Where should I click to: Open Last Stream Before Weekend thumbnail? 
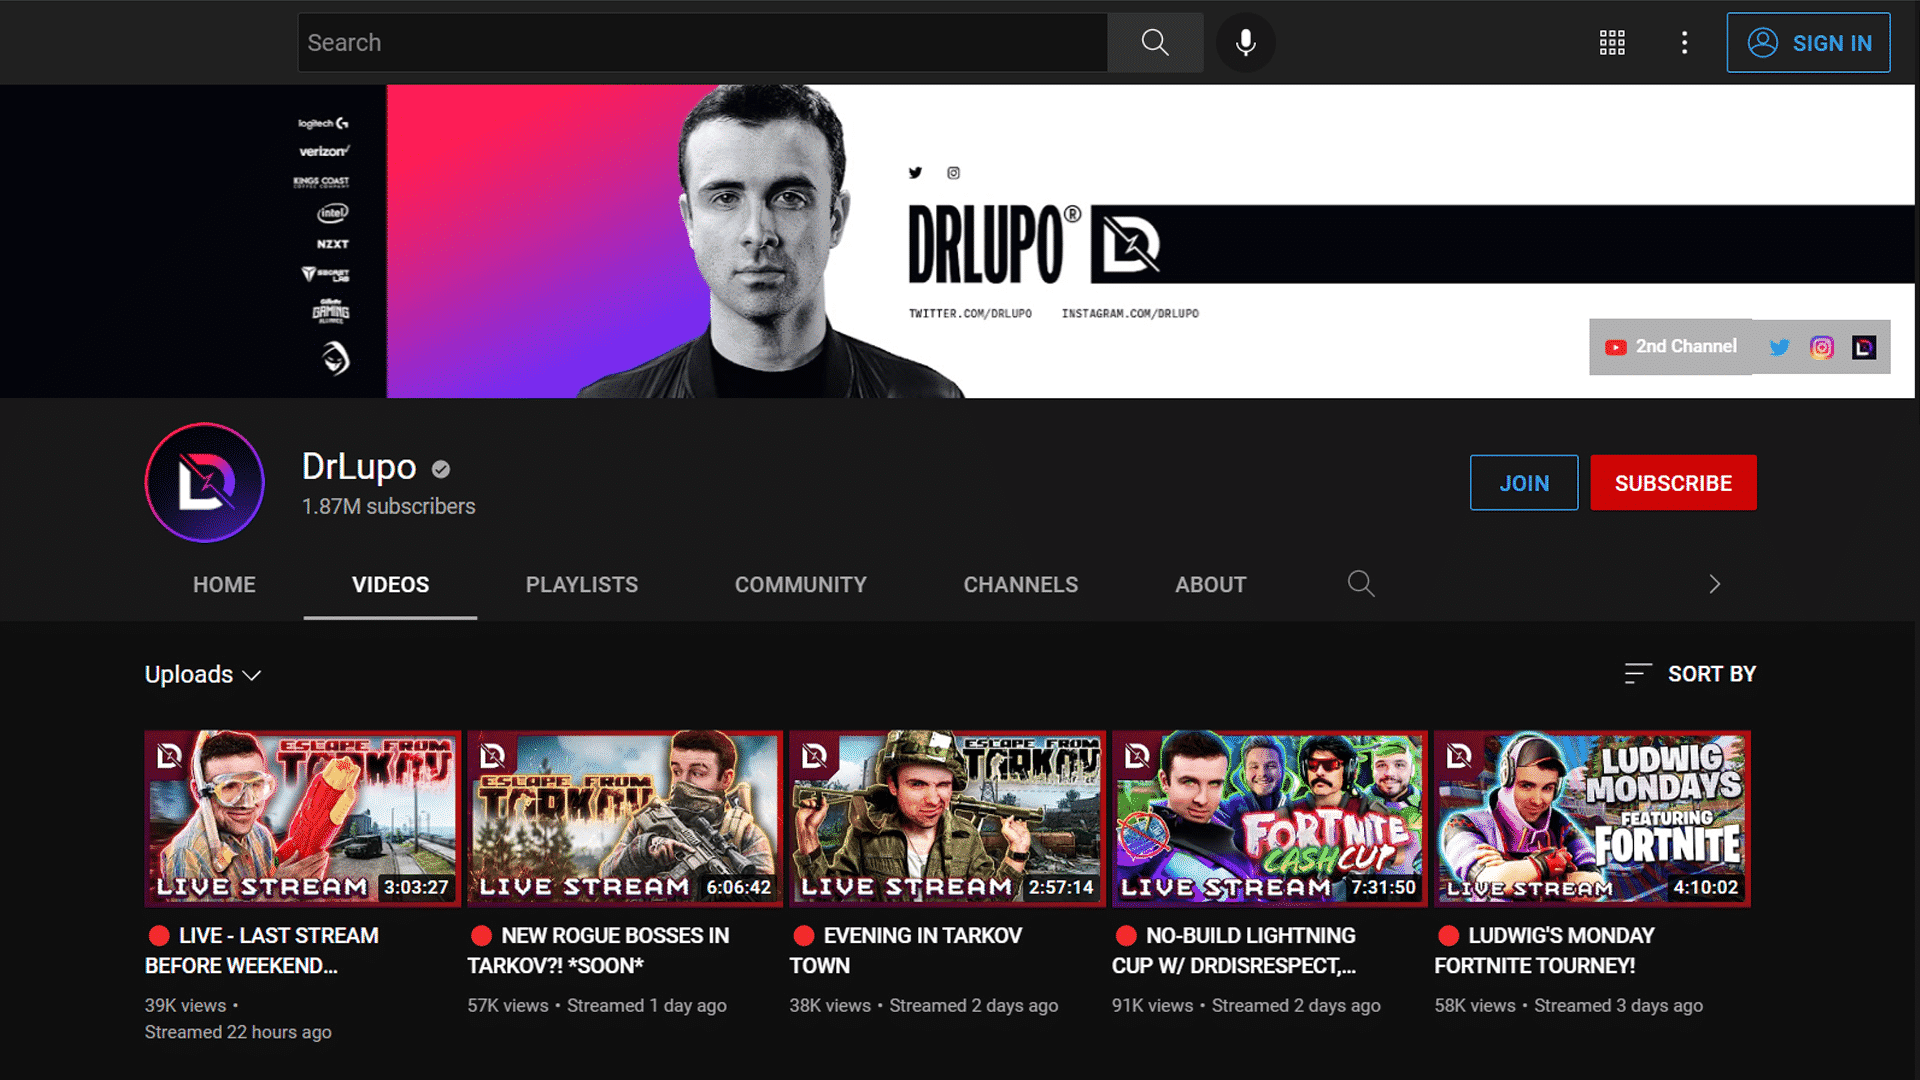pyautogui.click(x=302, y=818)
